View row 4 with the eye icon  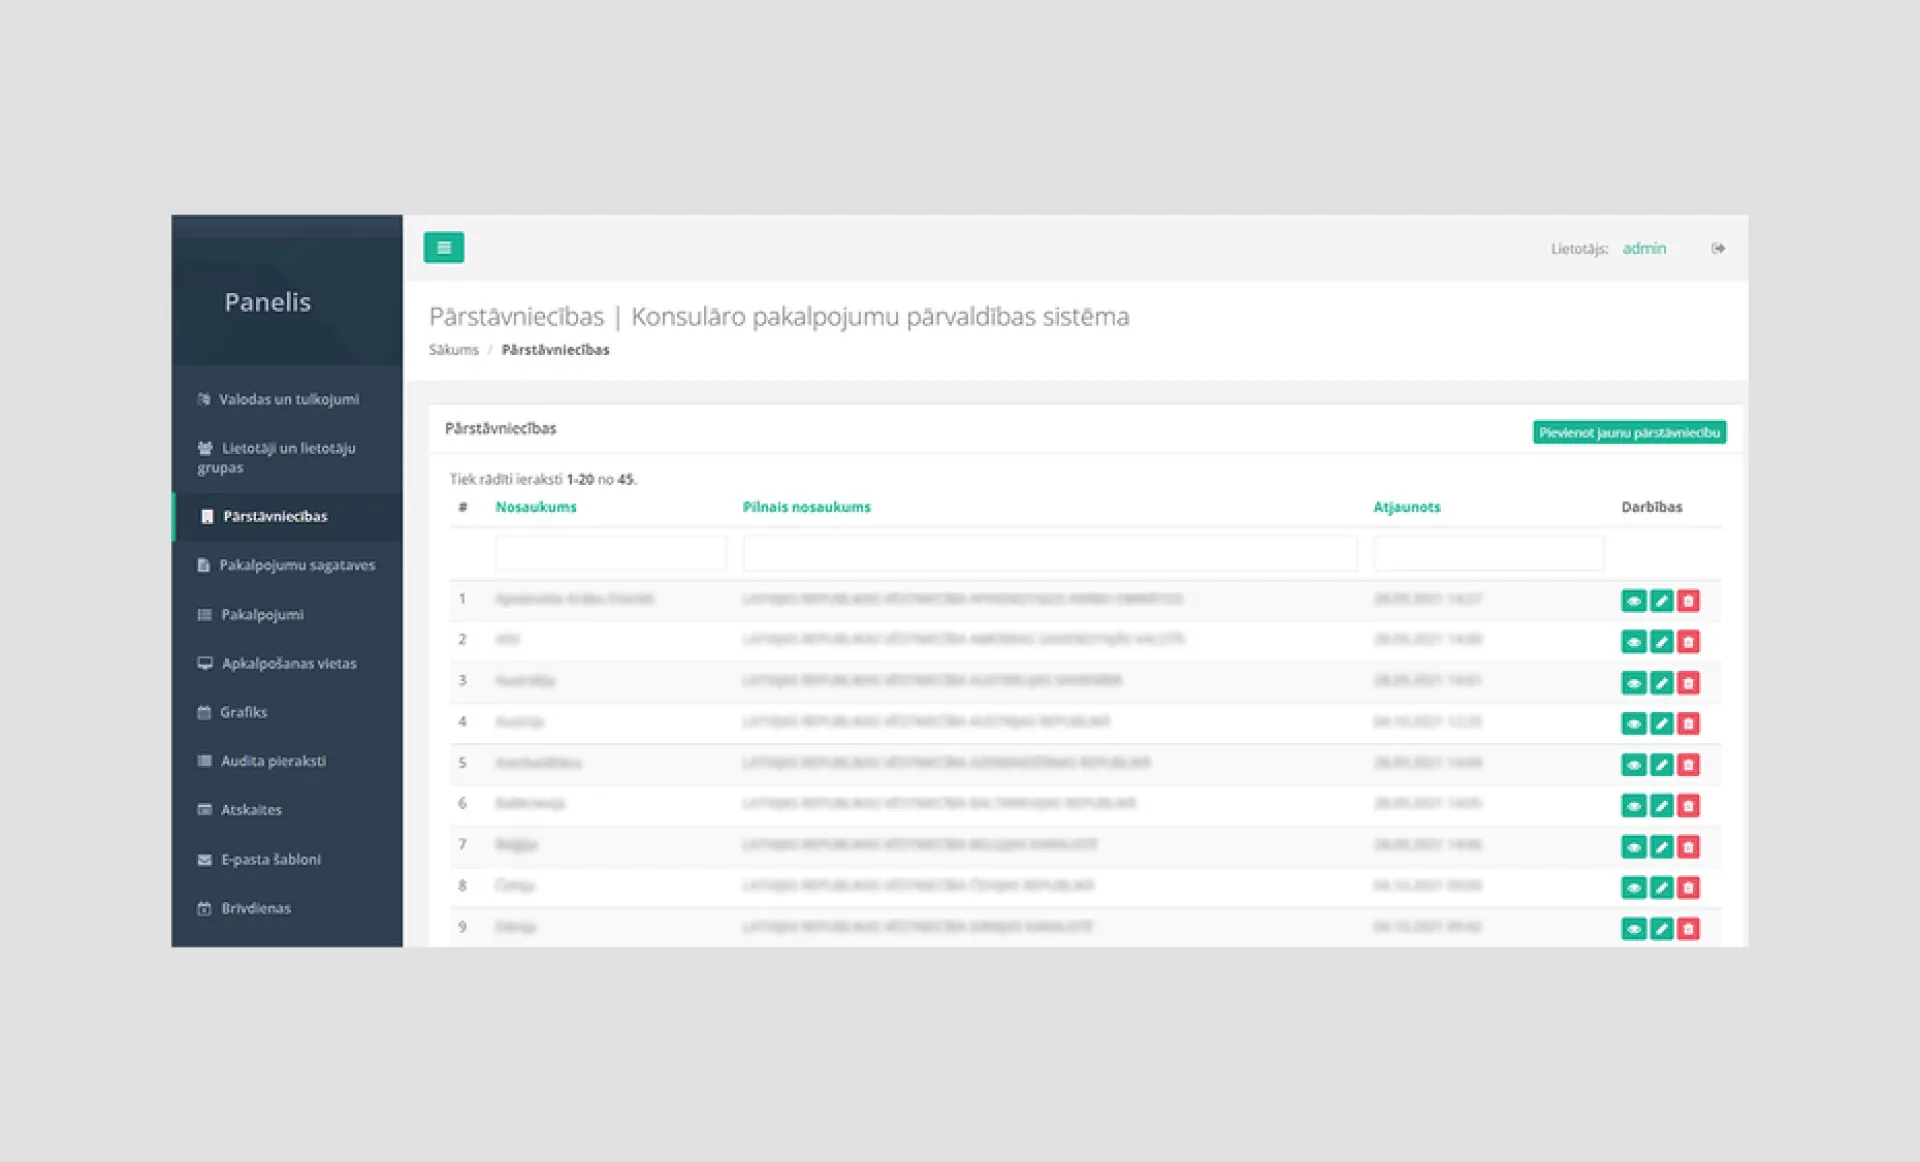tap(1633, 724)
